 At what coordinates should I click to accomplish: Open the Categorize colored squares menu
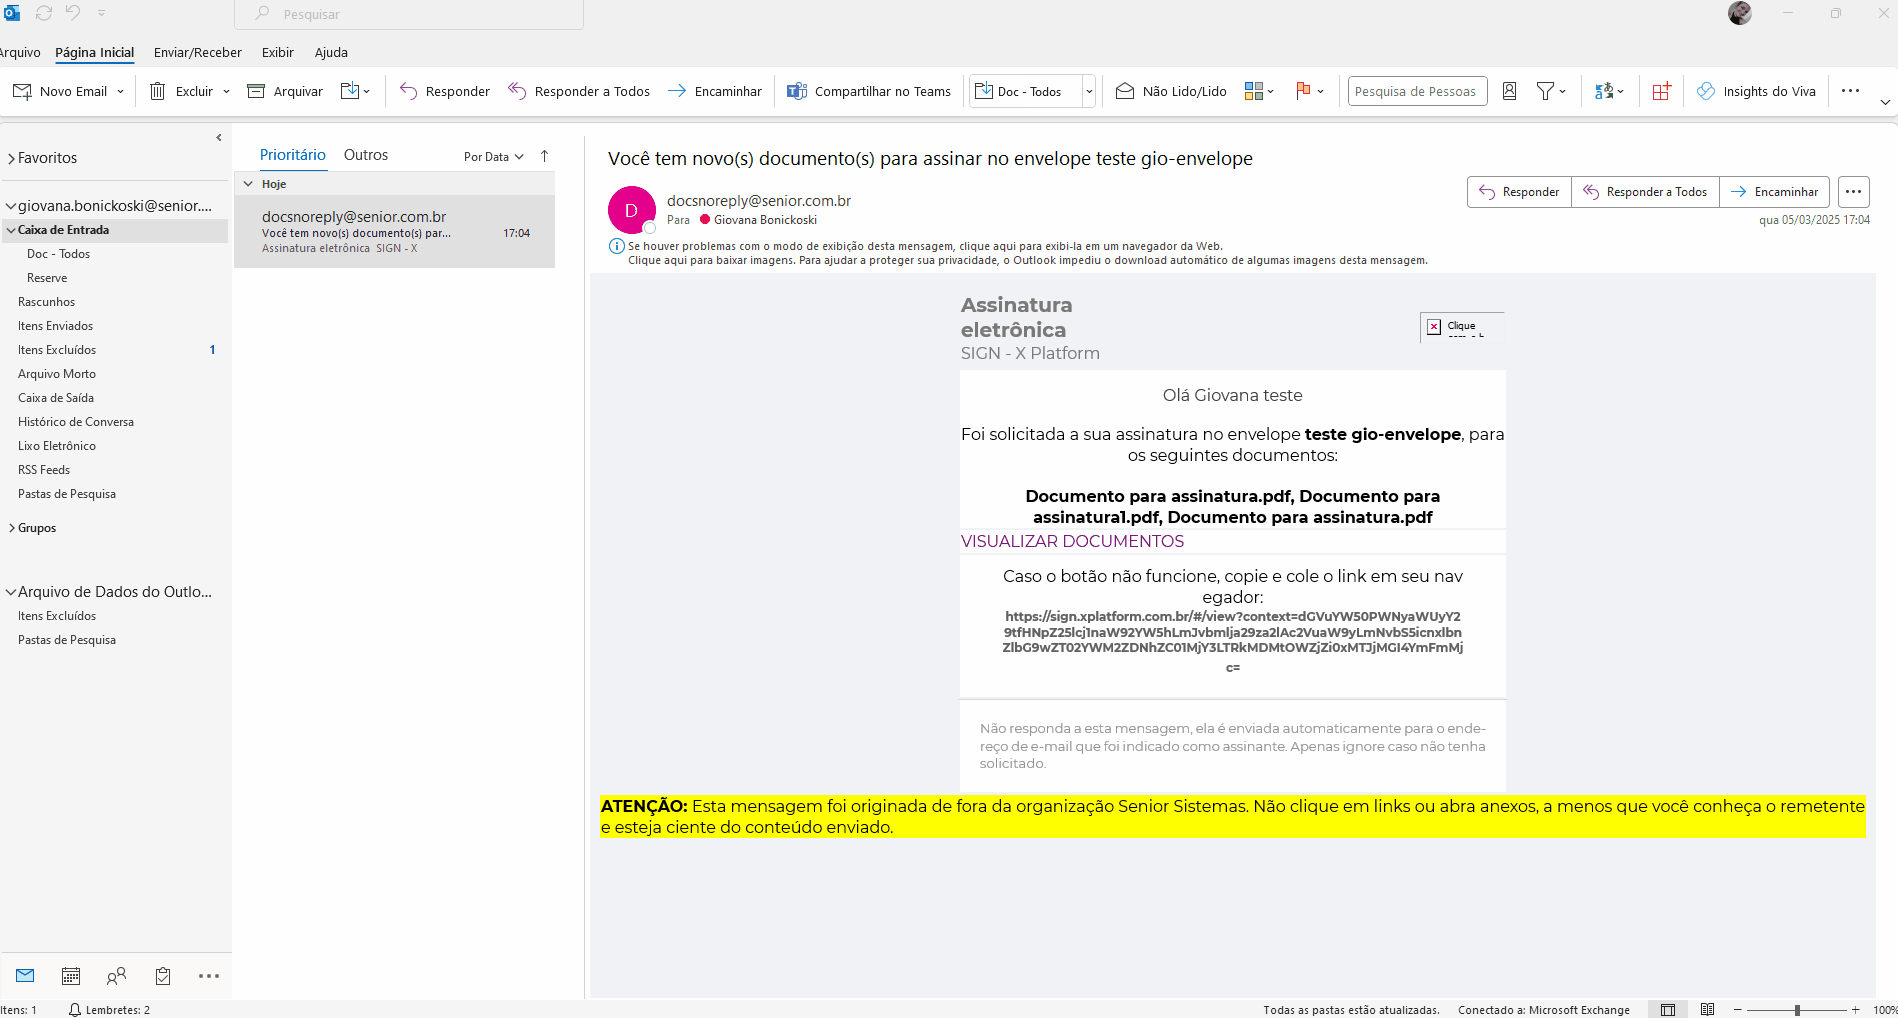tap(1259, 91)
